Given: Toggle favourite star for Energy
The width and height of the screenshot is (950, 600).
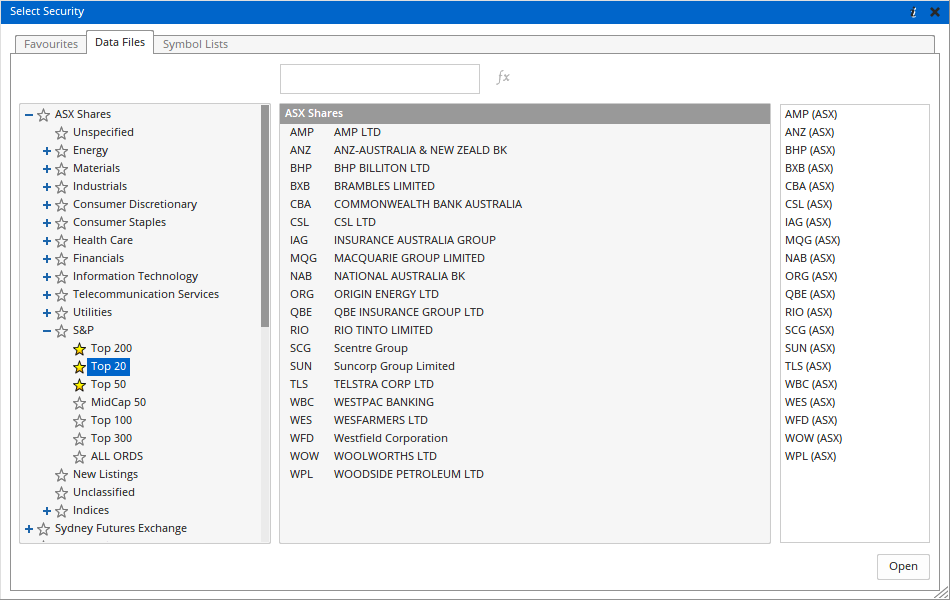Looking at the screenshot, I should coord(62,151).
